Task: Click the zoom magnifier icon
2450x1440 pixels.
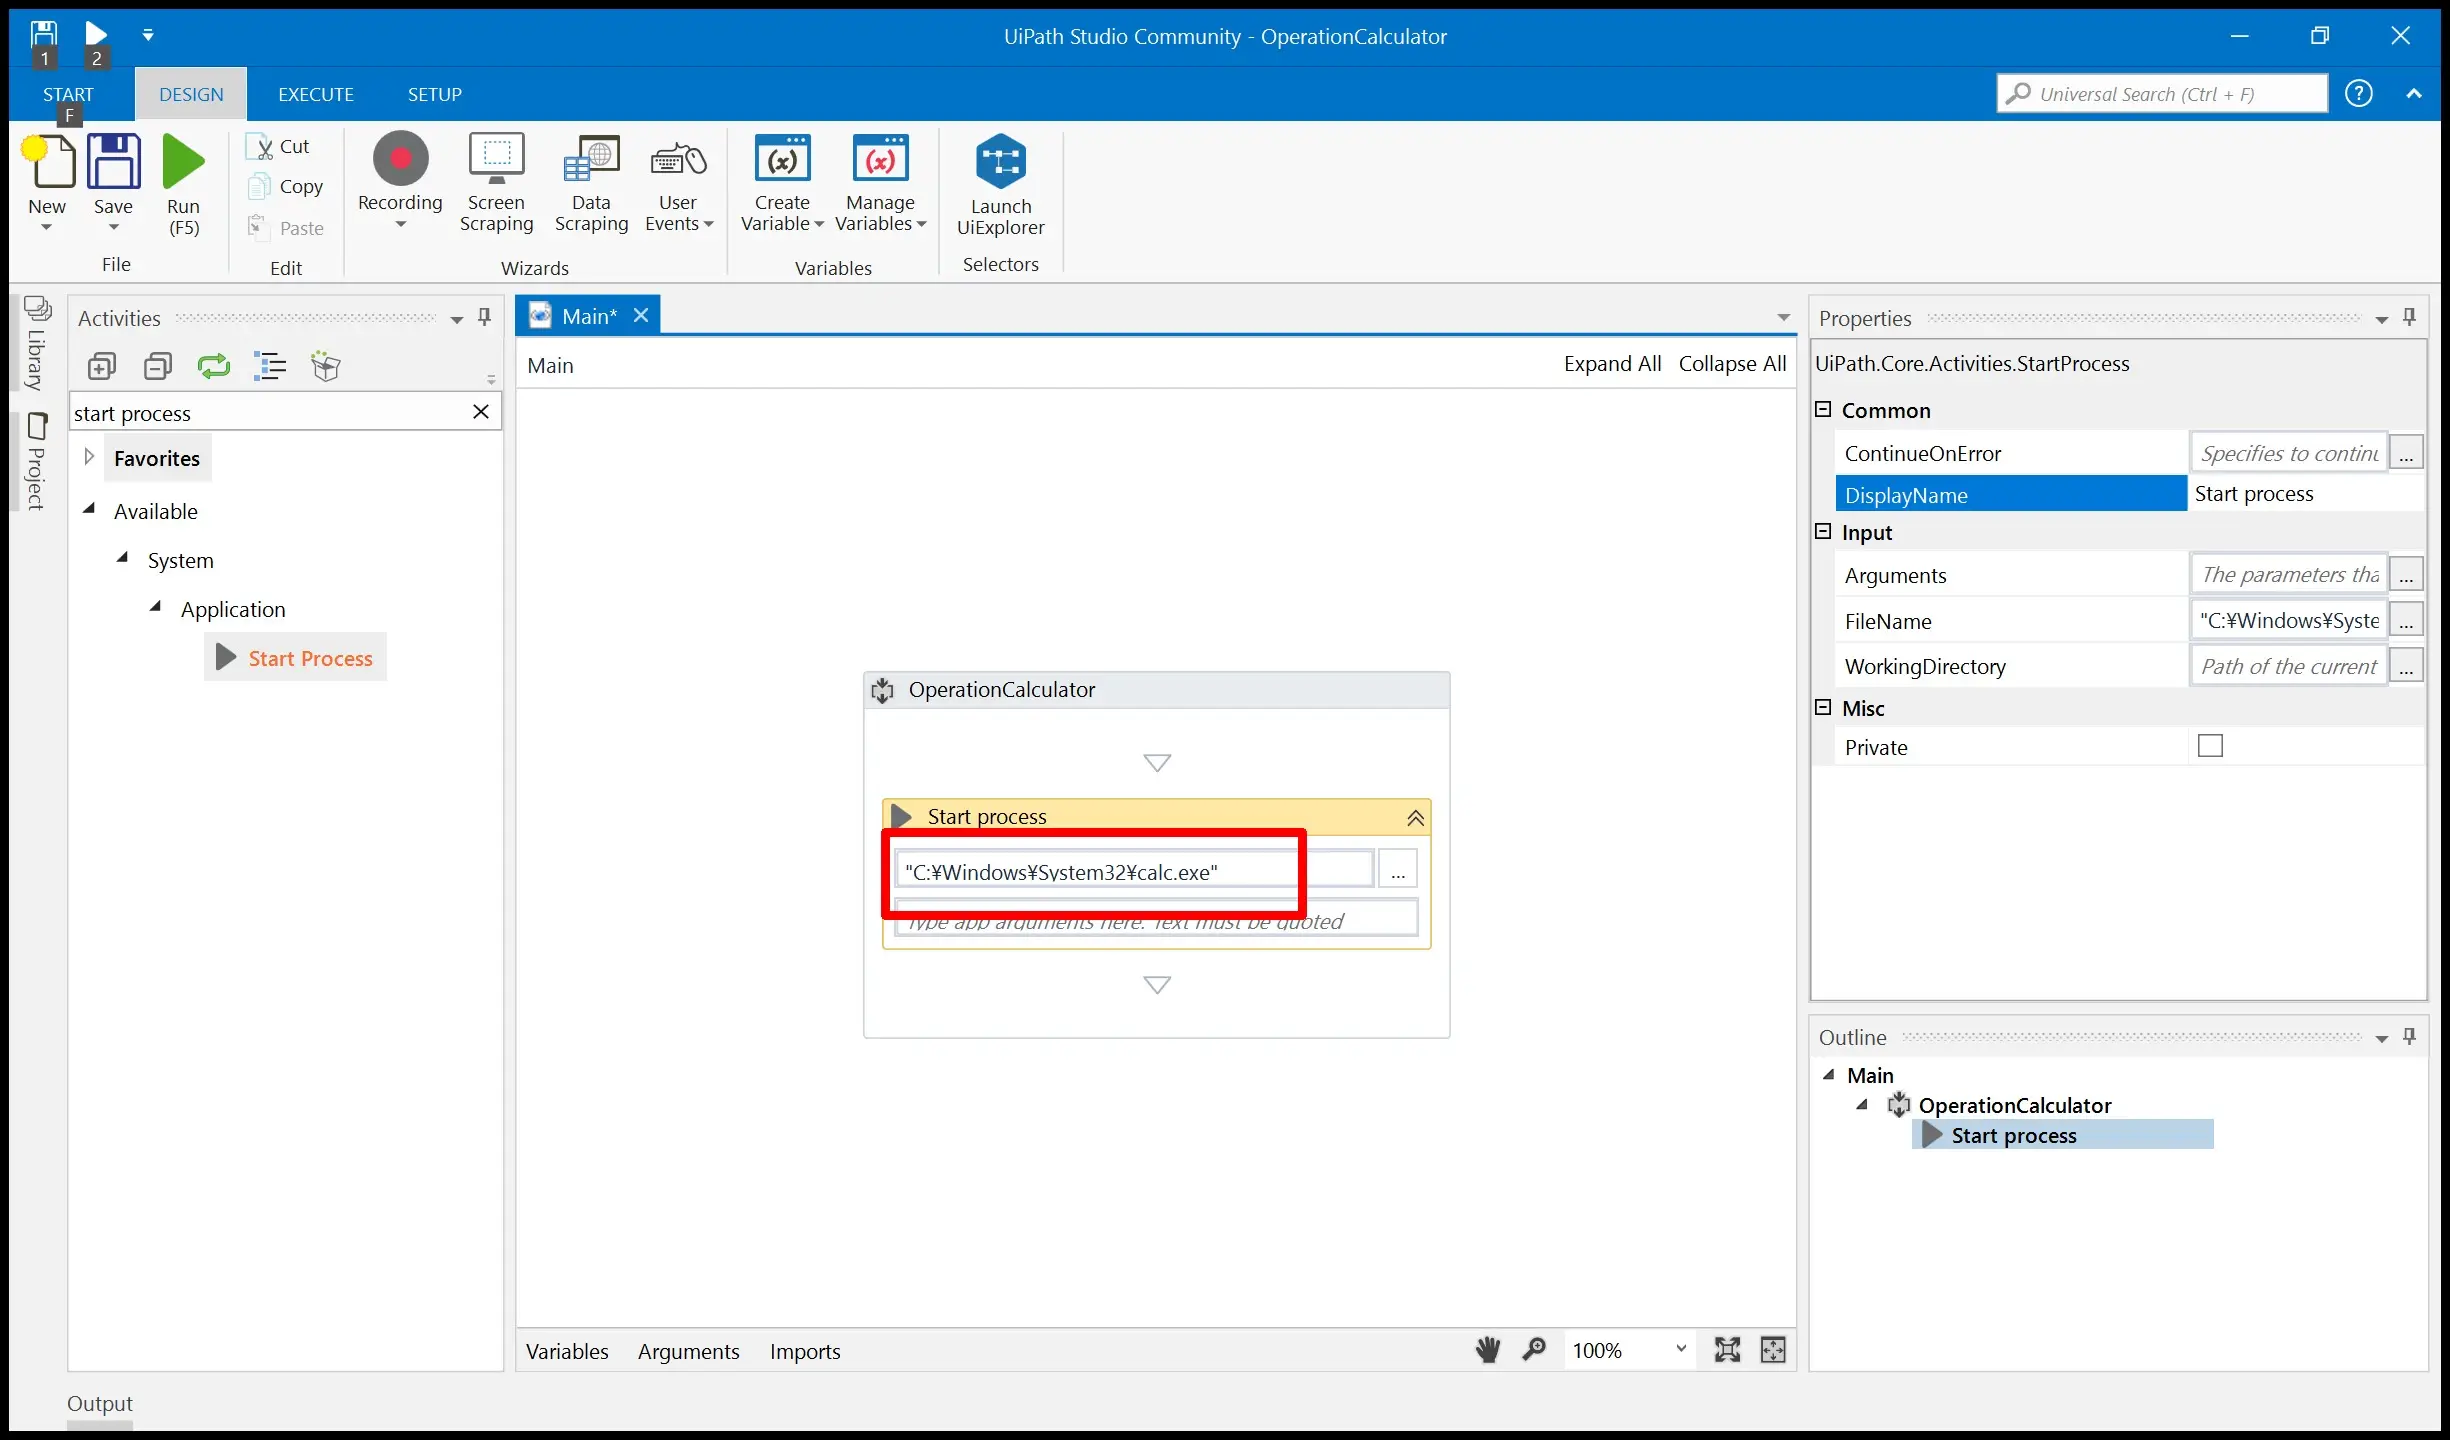Action: coord(1534,1350)
